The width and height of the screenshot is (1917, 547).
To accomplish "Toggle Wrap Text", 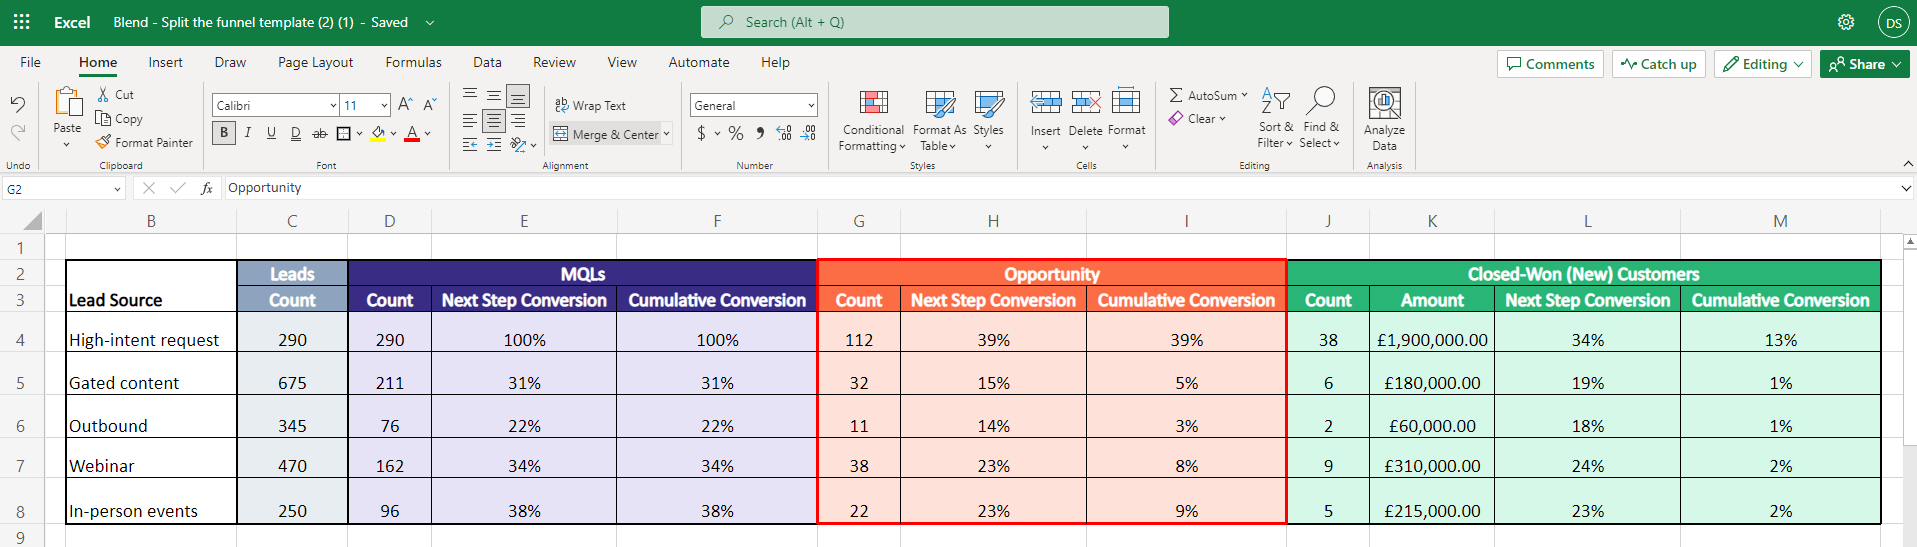I will [x=590, y=105].
